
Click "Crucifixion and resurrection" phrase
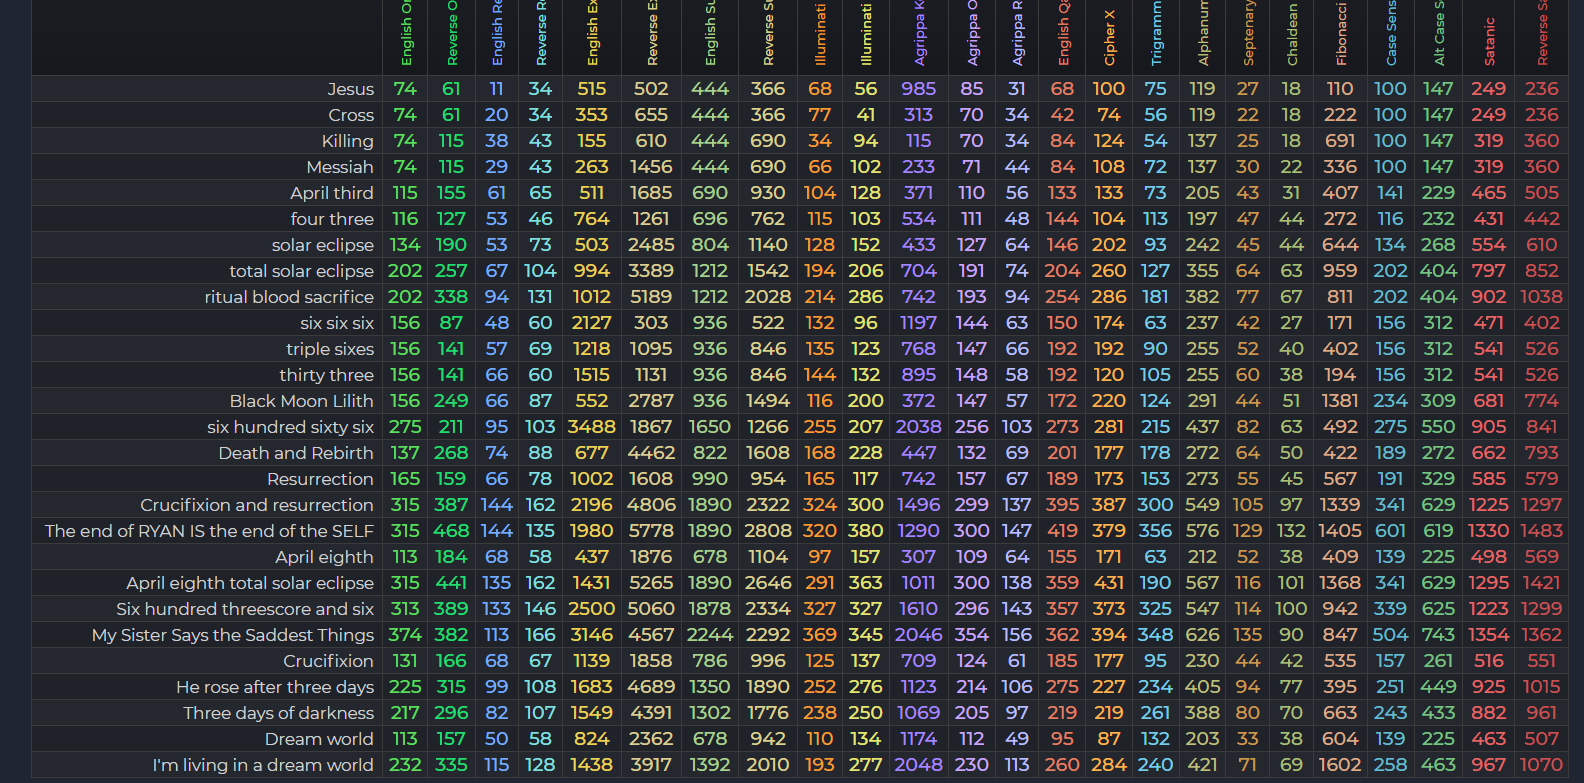257,505
